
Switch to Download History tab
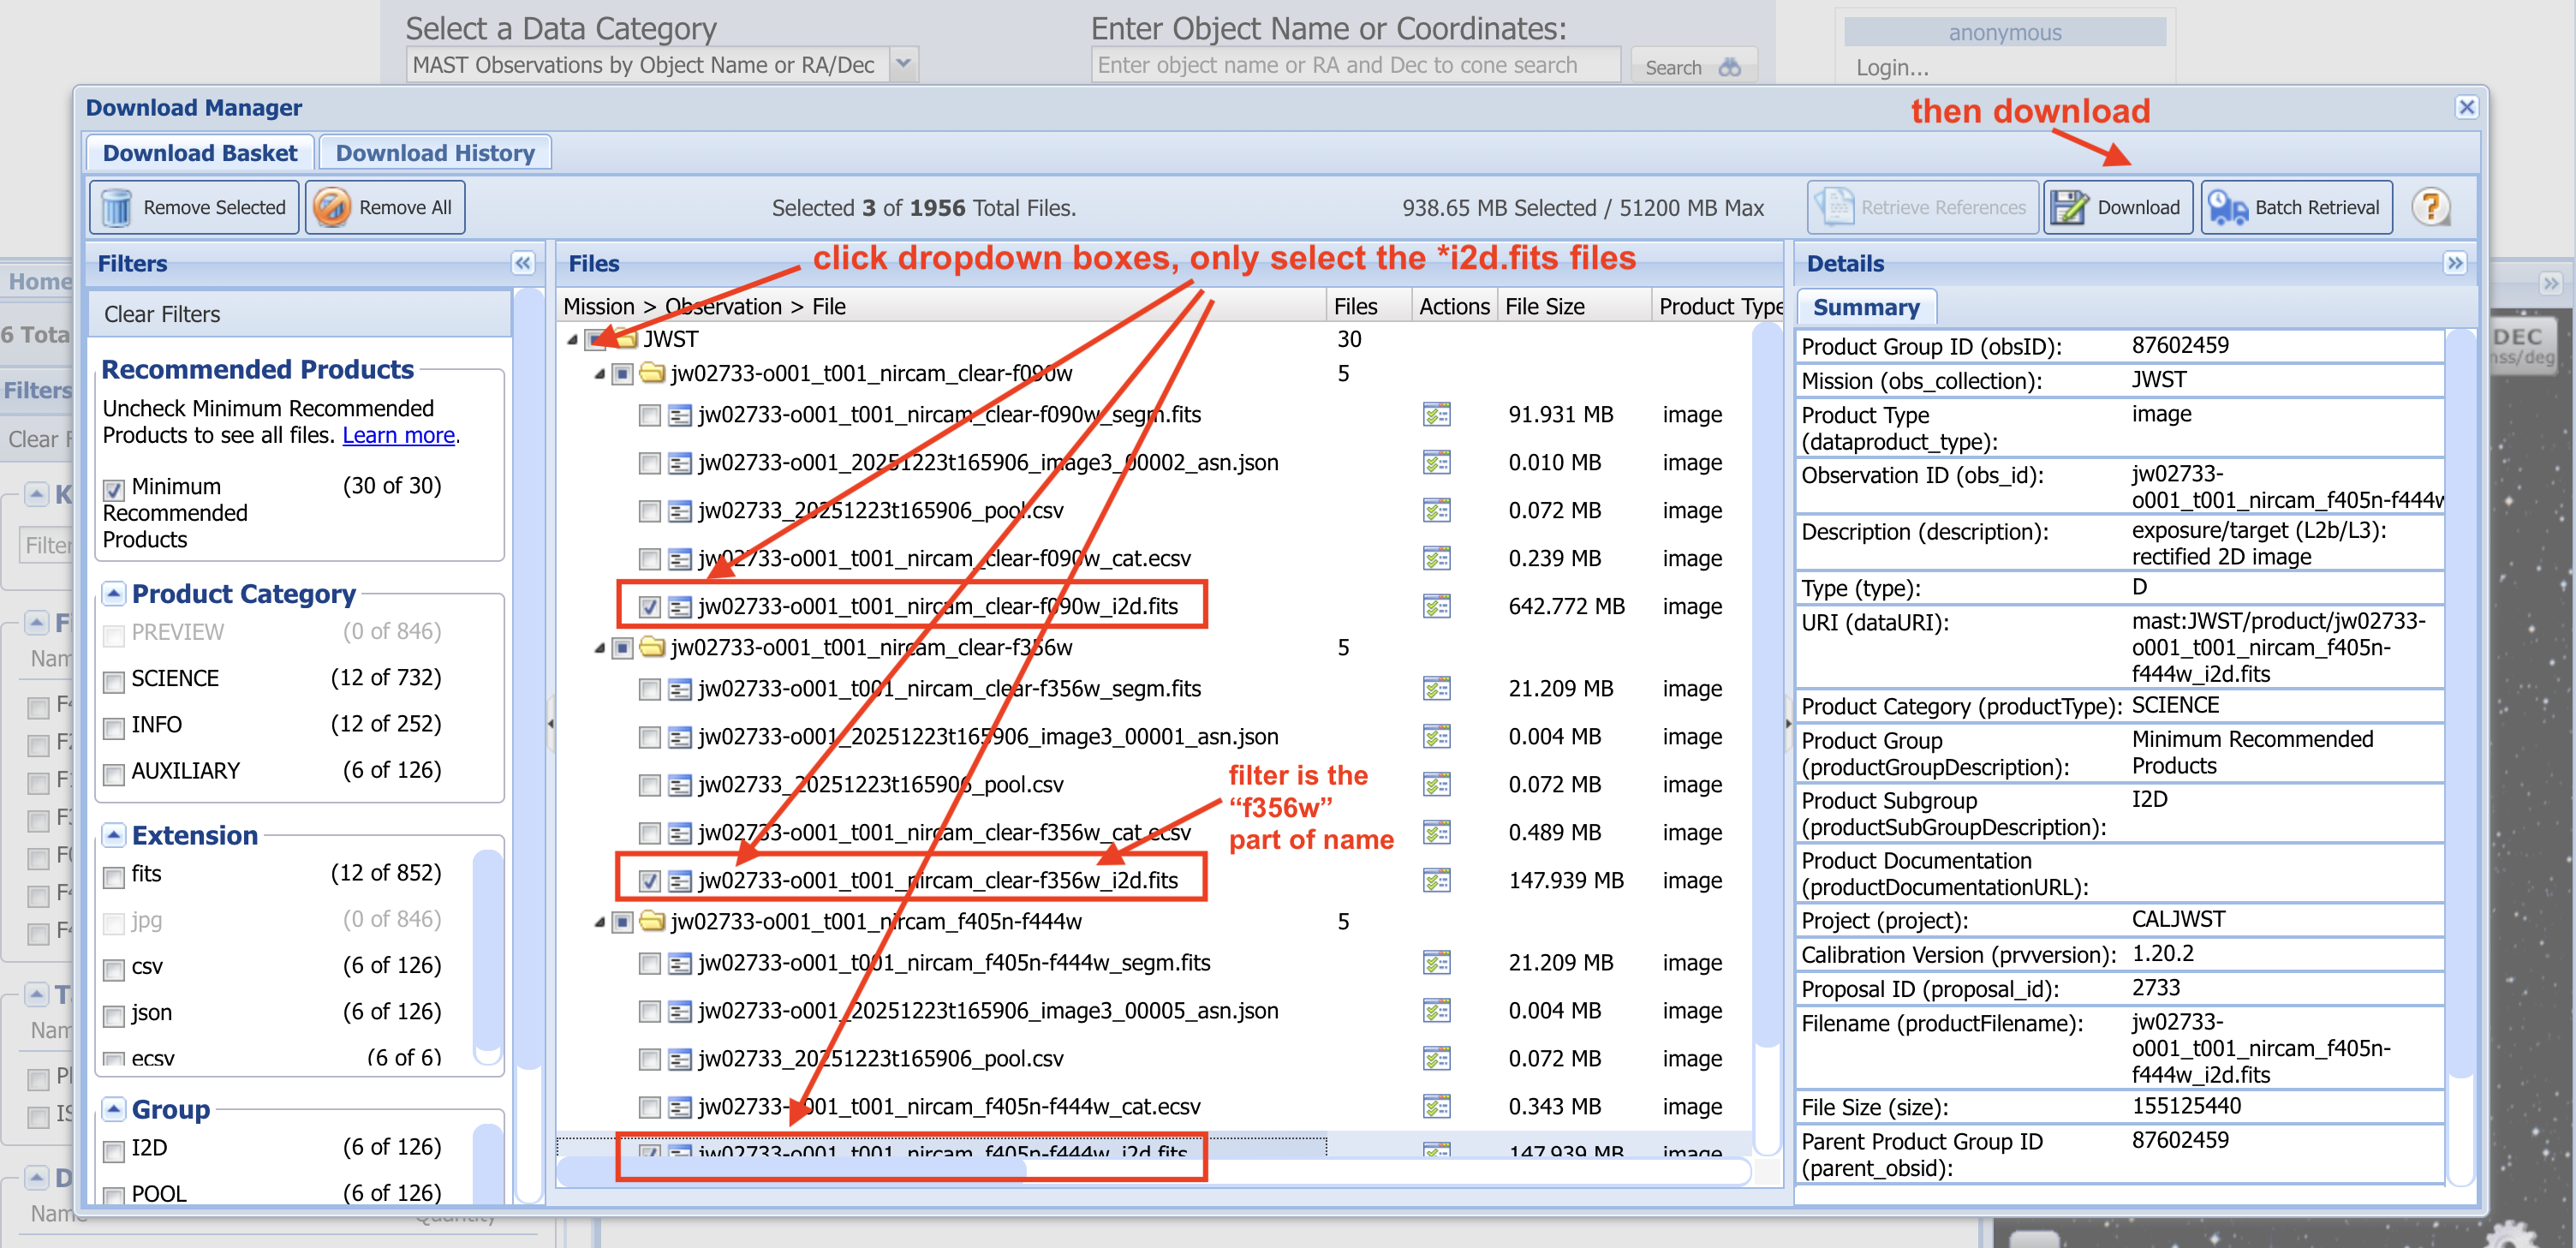tap(435, 153)
